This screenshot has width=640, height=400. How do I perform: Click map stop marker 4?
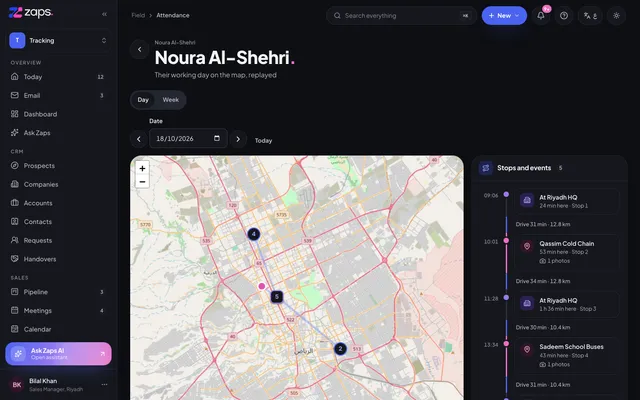click(253, 234)
